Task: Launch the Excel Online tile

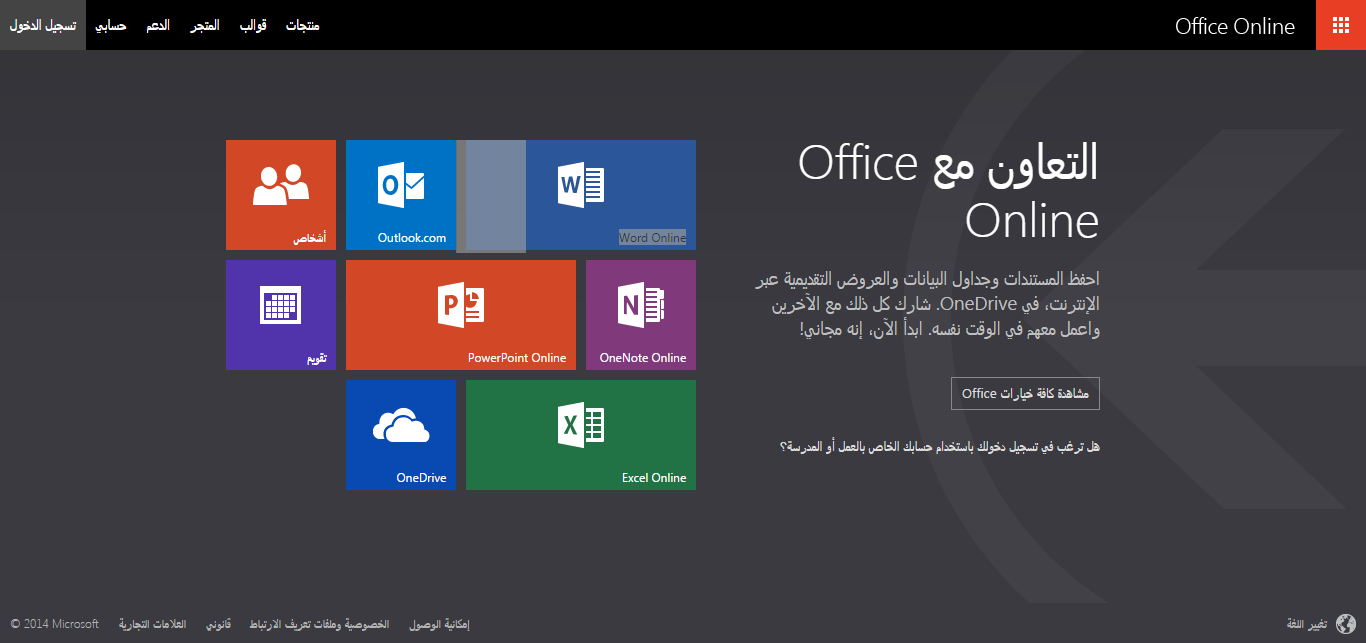Action: coord(581,435)
